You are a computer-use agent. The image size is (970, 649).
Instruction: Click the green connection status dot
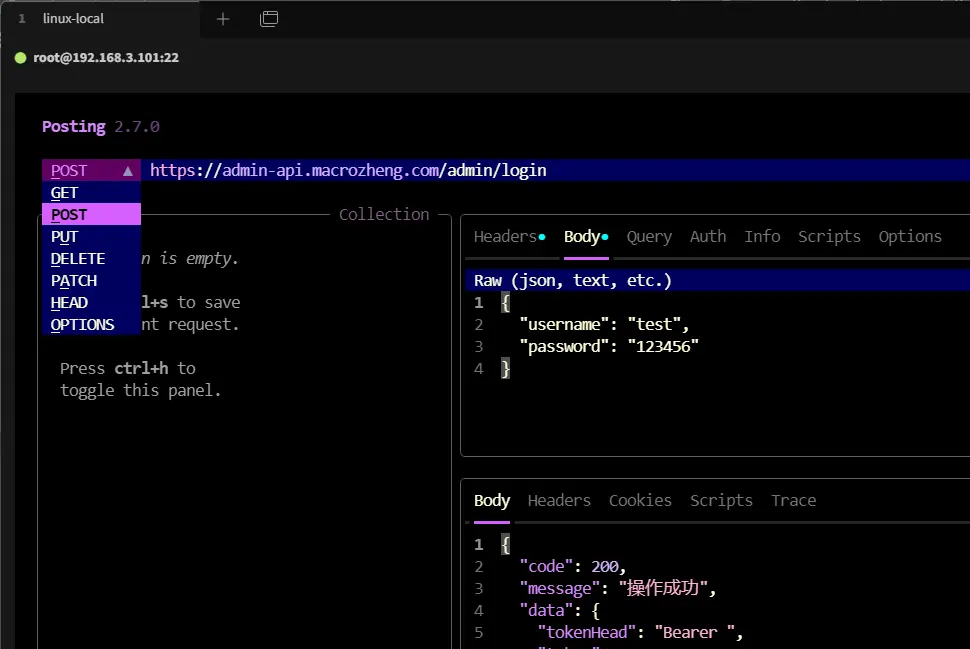20,58
